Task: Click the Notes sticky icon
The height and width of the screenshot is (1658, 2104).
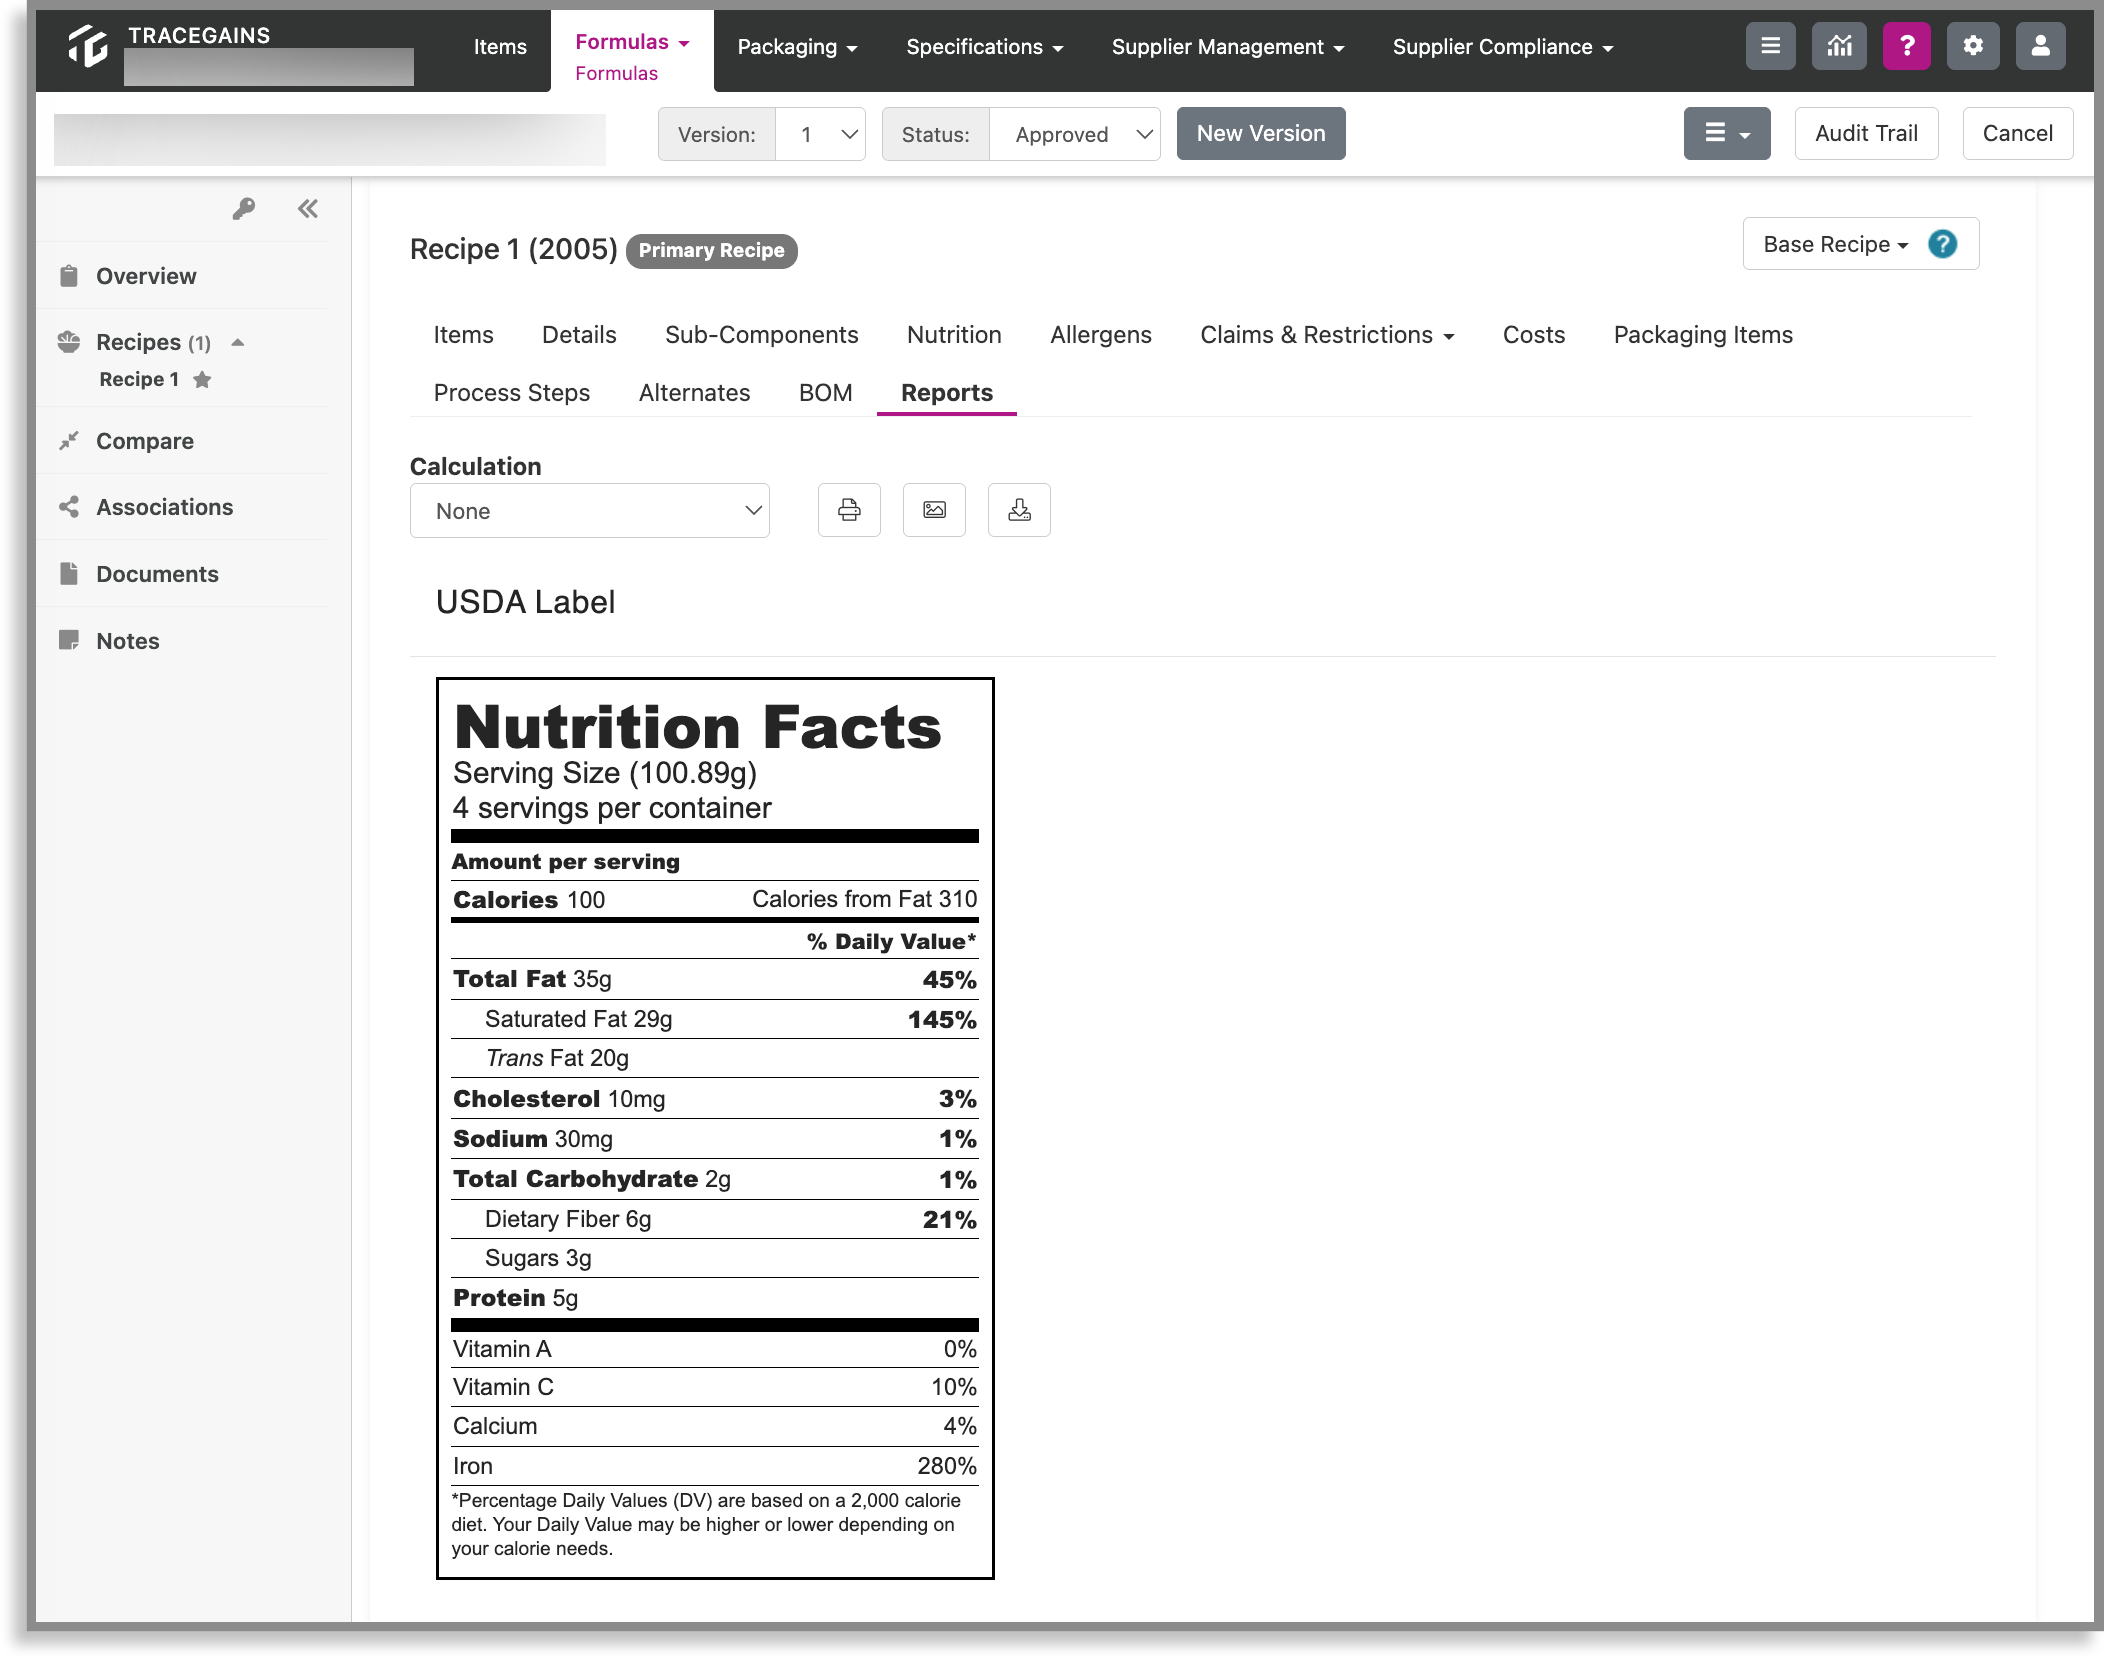Action: [x=69, y=640]
